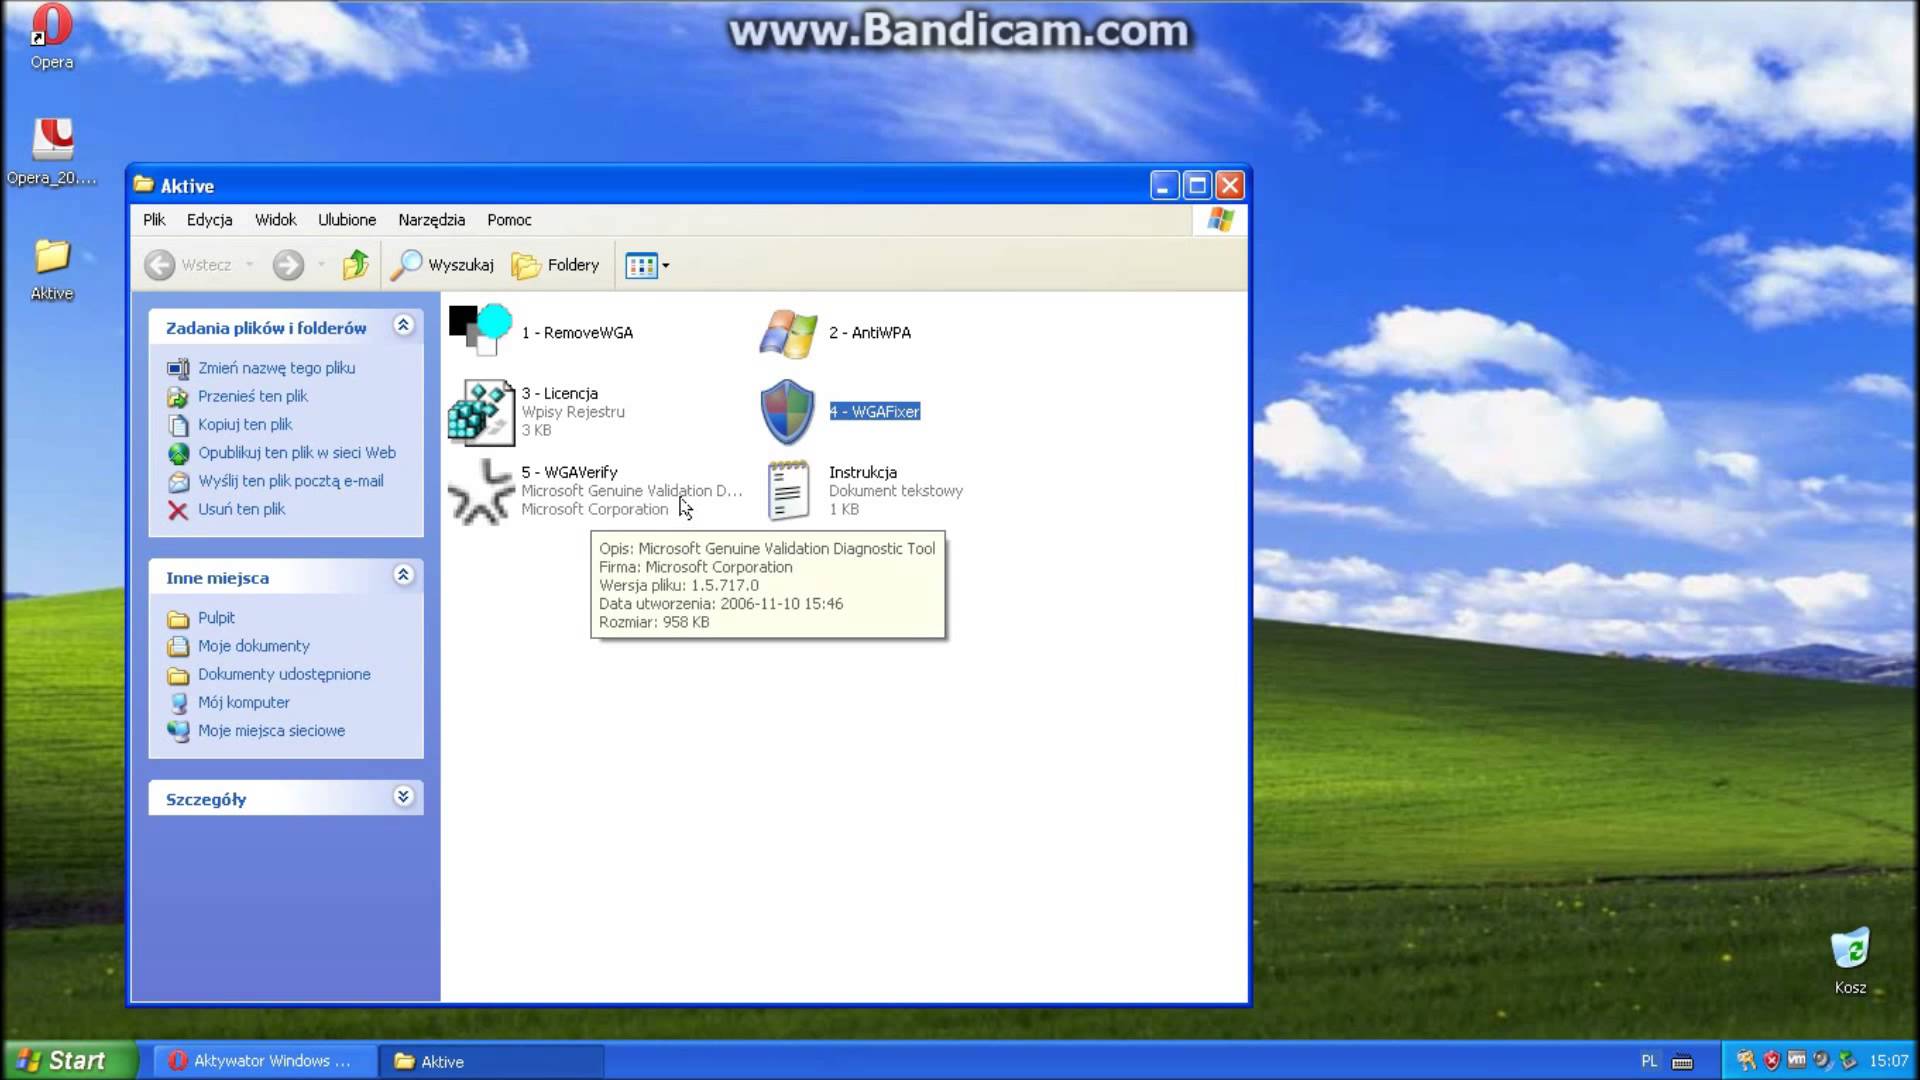The width and height of the screenshot is (1920, 1080).
Task: Go up one folder level
Action: pyautogui.click(x=356, y=265)
